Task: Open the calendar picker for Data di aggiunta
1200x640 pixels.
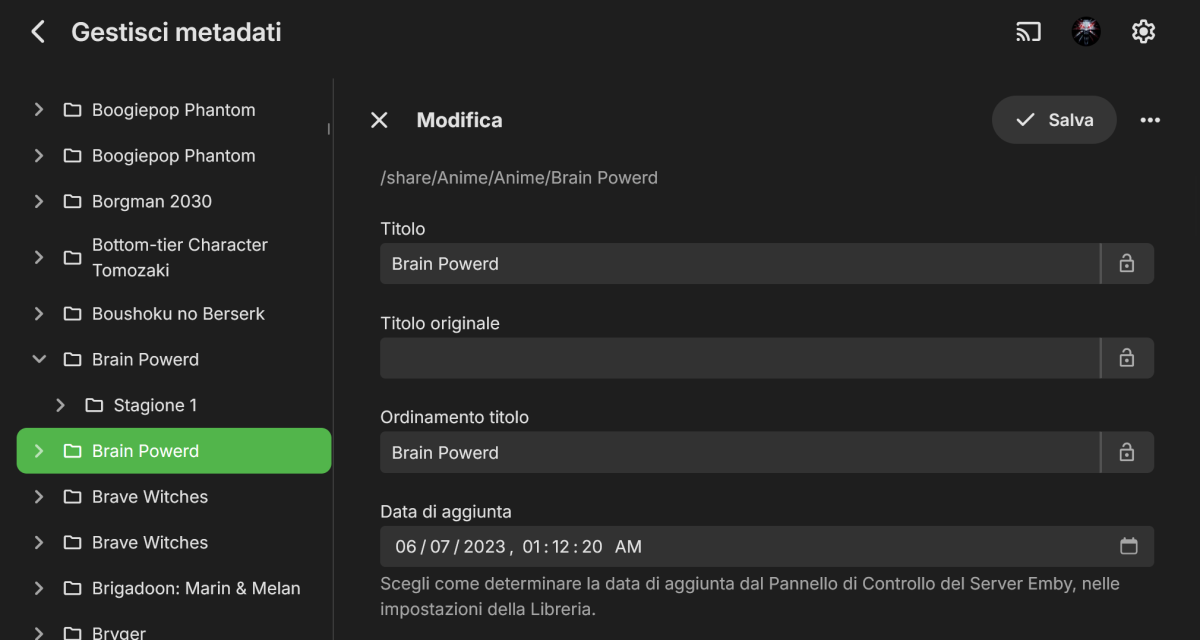Action: [1129, 546]
